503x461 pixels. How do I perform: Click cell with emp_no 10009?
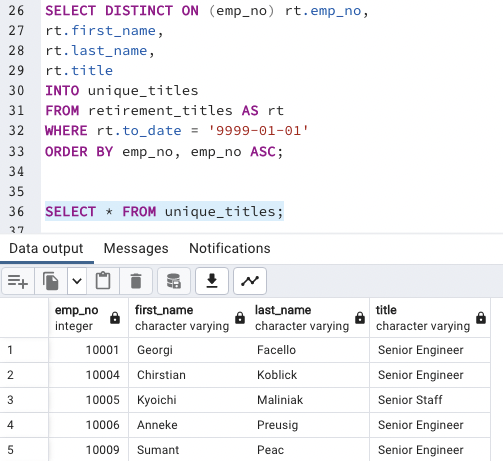pyautogui.click(x=88, y=450)
